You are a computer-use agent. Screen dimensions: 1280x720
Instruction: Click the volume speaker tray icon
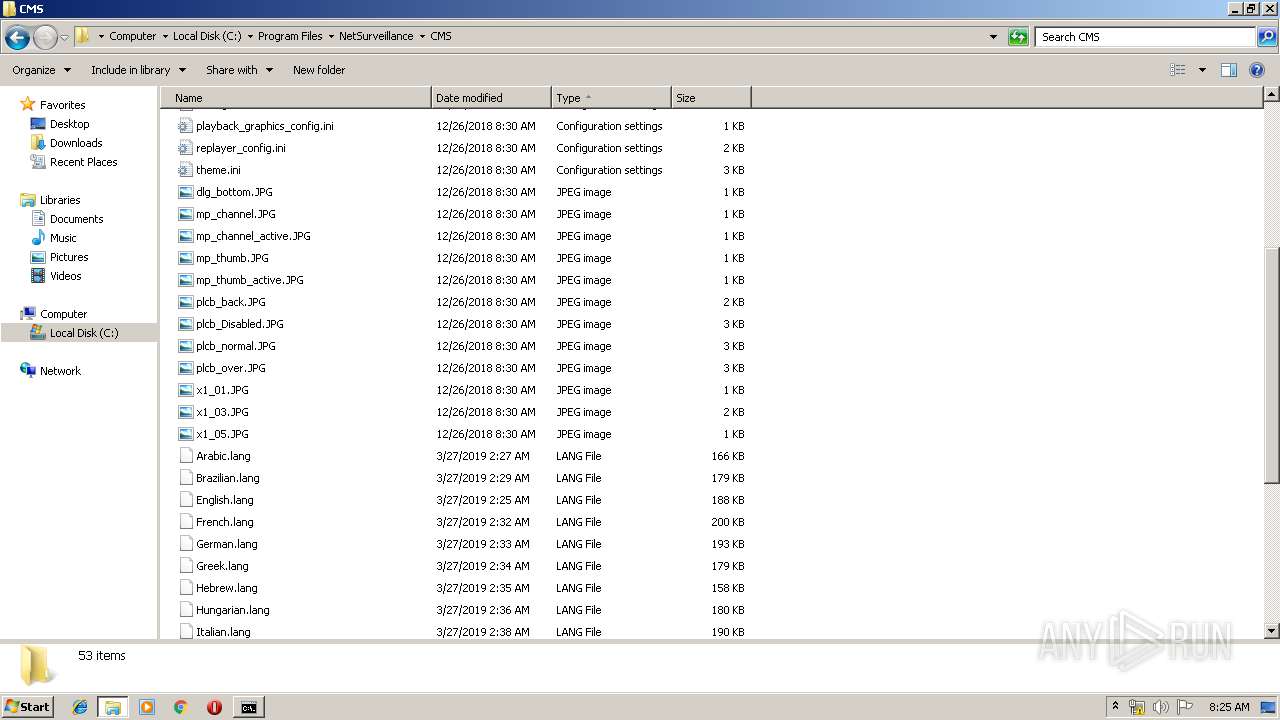[1161, 707]
